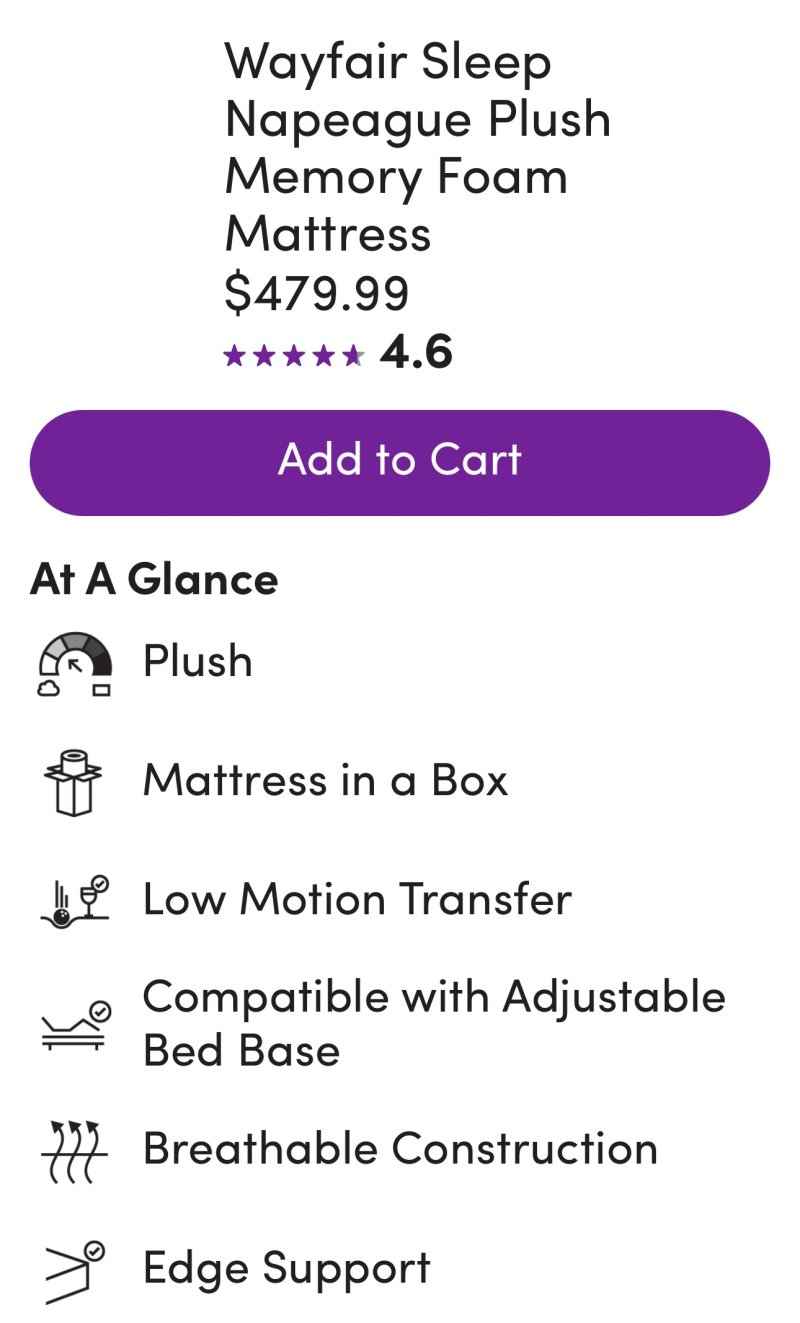Click the Breathable Construction airflow icon
This screenshot has height=1323, width=800.
[x=74, y=1150]
